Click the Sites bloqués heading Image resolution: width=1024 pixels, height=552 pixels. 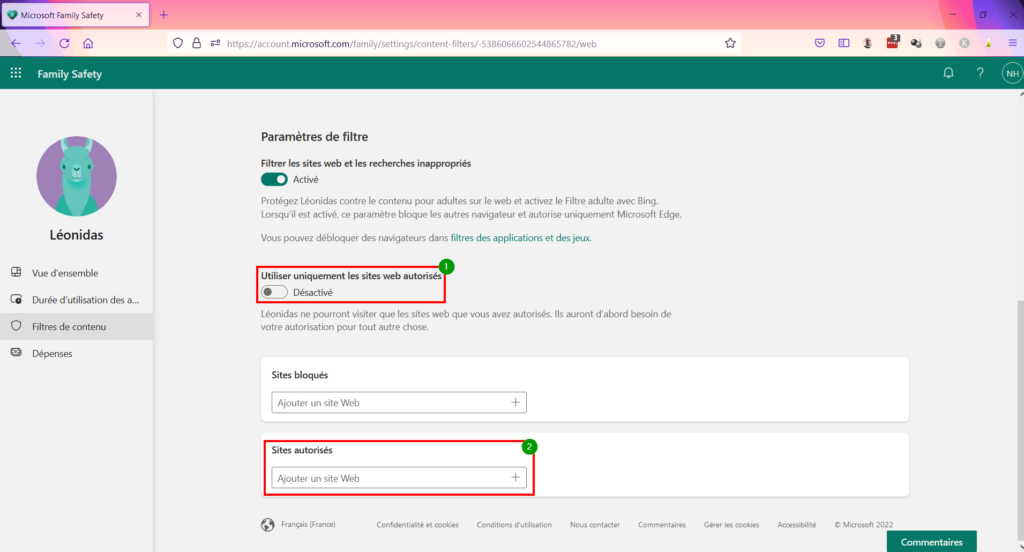300,375
